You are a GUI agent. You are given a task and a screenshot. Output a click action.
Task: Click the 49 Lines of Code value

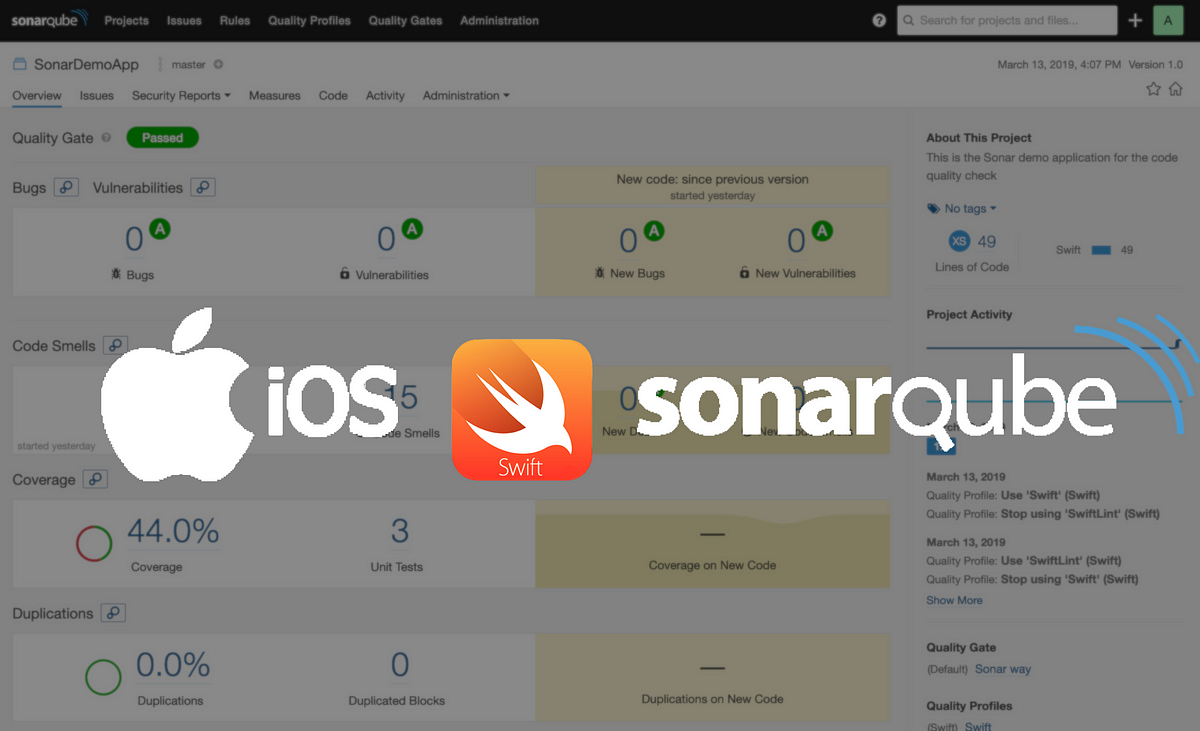(987, 241)
